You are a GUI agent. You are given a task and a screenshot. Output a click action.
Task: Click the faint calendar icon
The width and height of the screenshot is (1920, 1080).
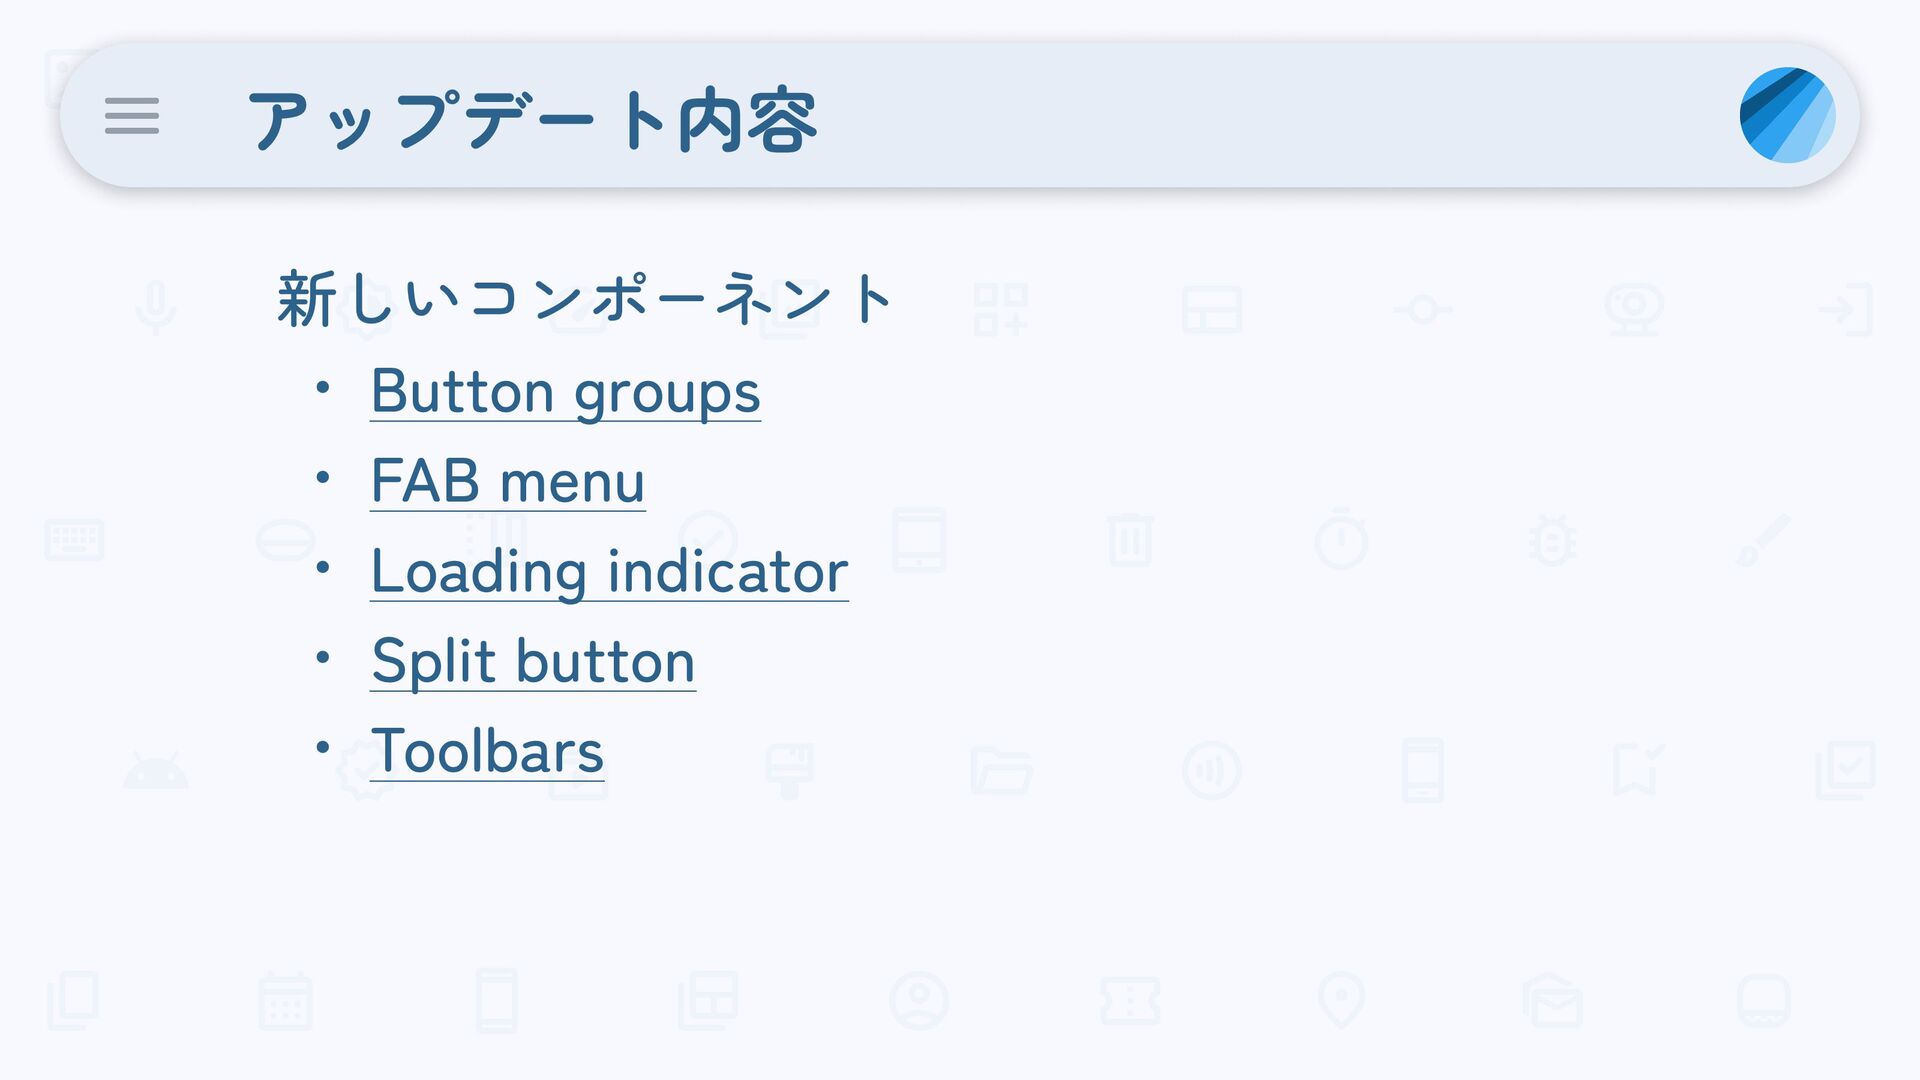click(285, 1000)
